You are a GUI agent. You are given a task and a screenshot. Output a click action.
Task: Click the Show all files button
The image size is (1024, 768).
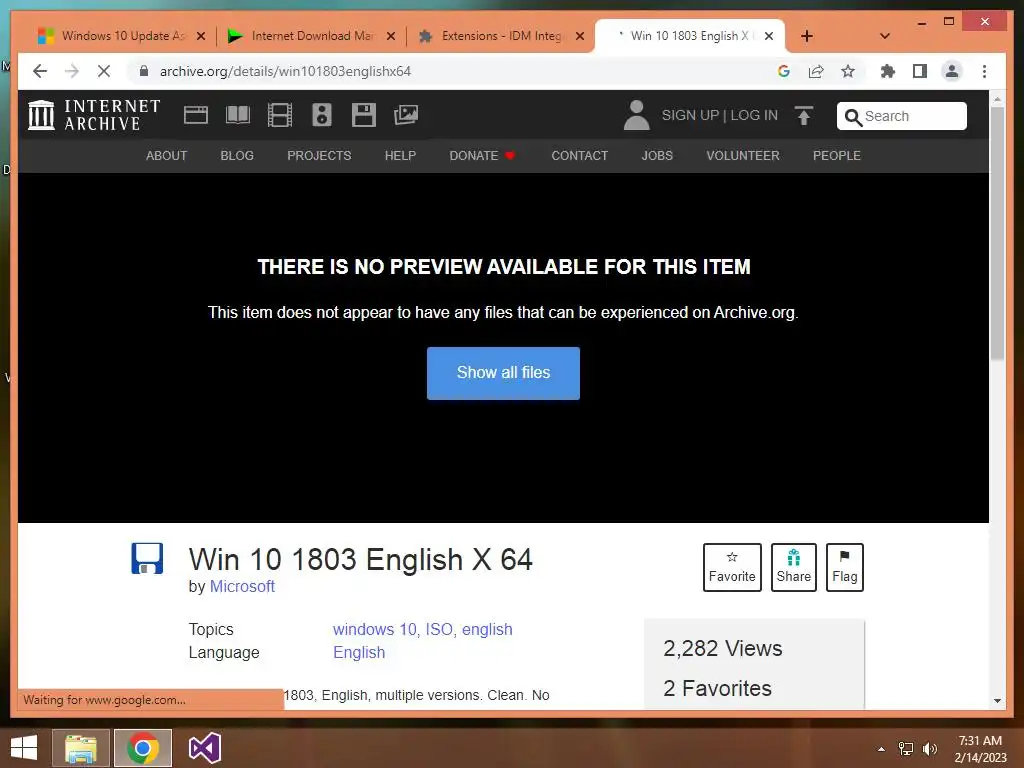tap(504, 373)
